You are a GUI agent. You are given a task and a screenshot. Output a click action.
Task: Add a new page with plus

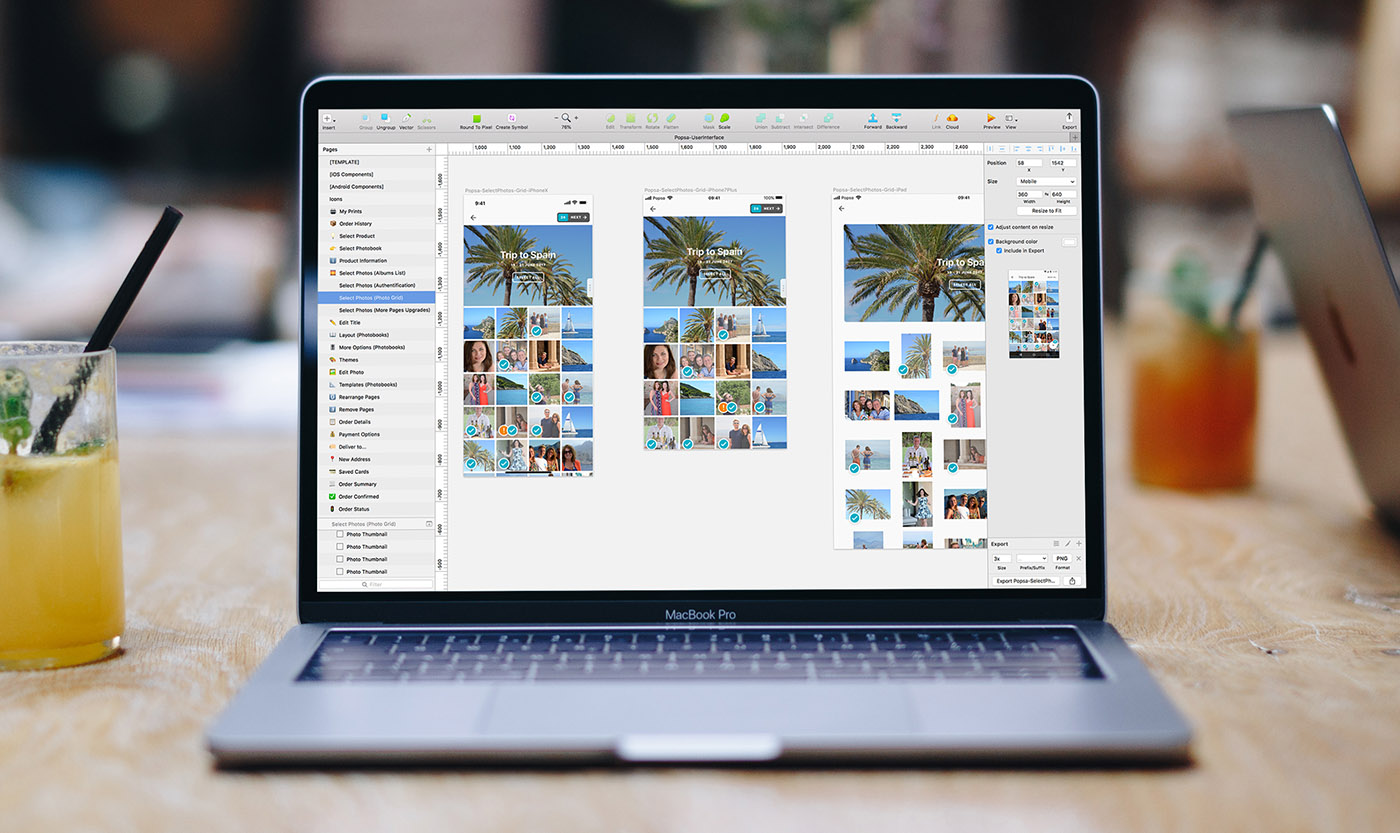point(429,149)
